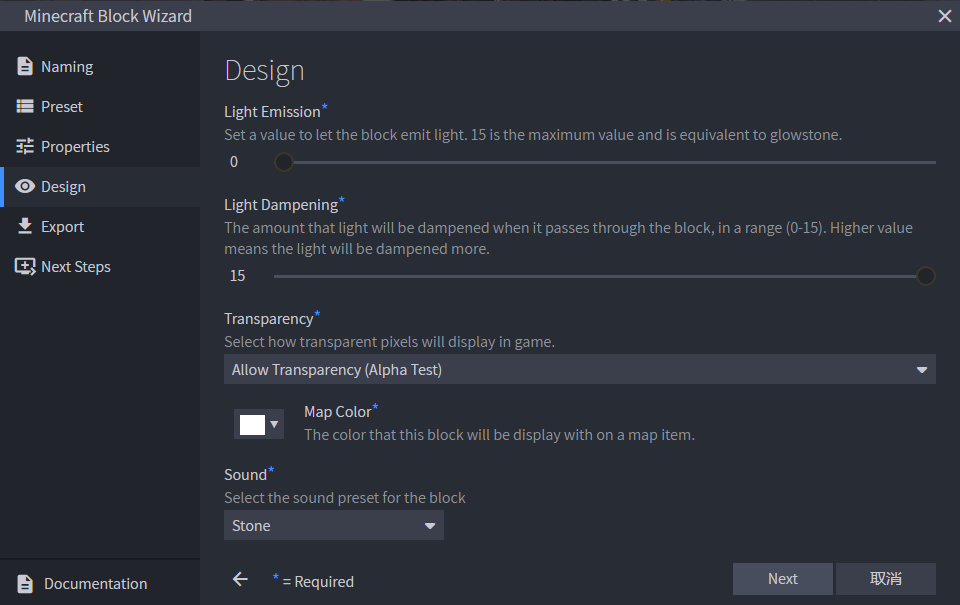Open the Properties step

pyautogui.click(x=100, y=146)
